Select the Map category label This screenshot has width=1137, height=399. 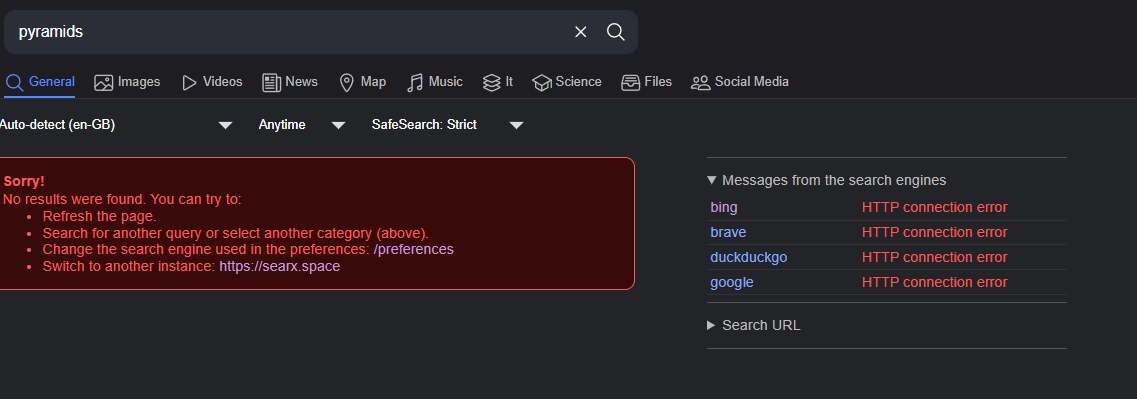[373, 82]
